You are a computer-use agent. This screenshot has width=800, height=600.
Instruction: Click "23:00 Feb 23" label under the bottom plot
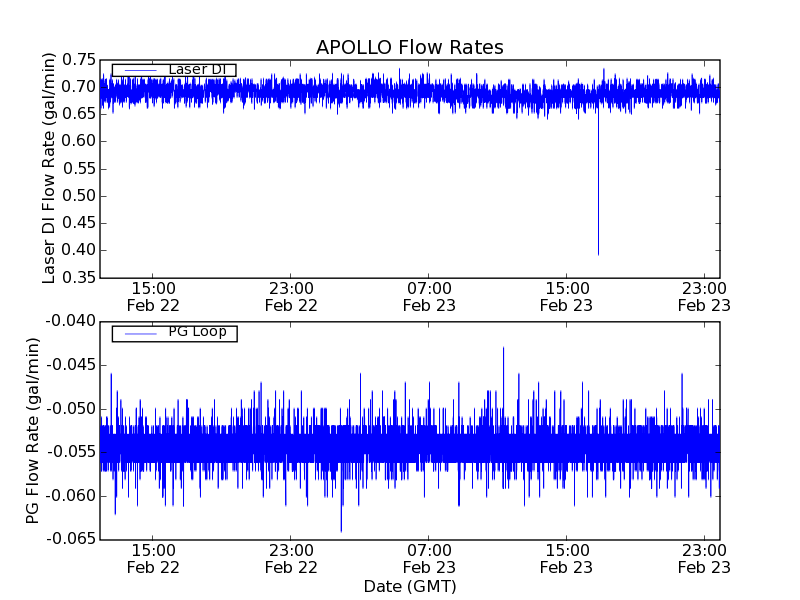point(704,558)
